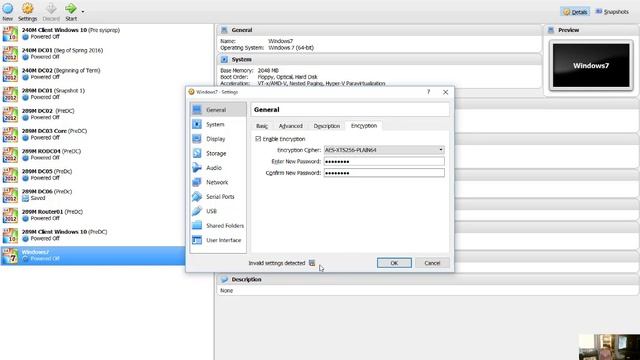This screenshot has height=360, width=640.
Task: Select the Shared Folders settings category
Action: (218, 226)
